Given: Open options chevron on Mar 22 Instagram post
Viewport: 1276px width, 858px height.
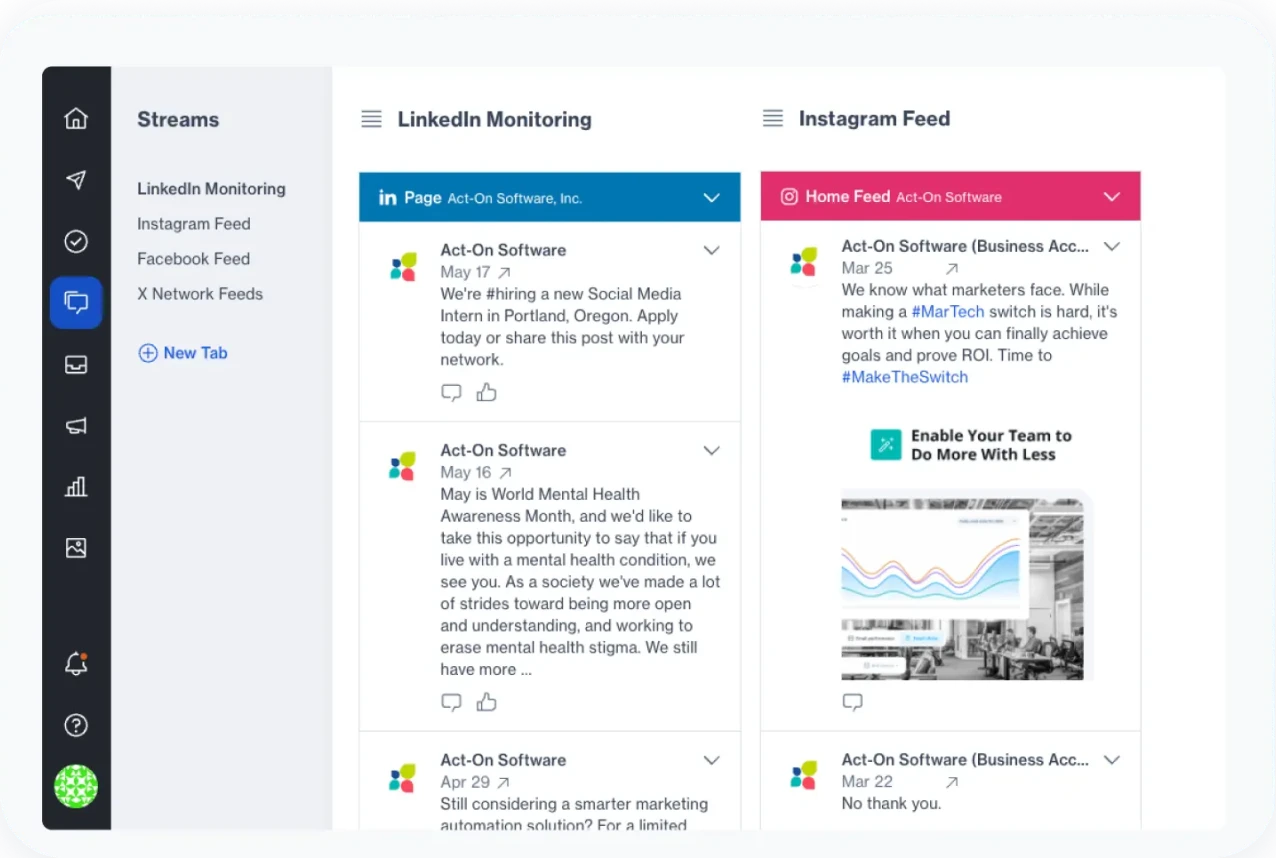Looking at the screenshot, I should (1112, 760).
